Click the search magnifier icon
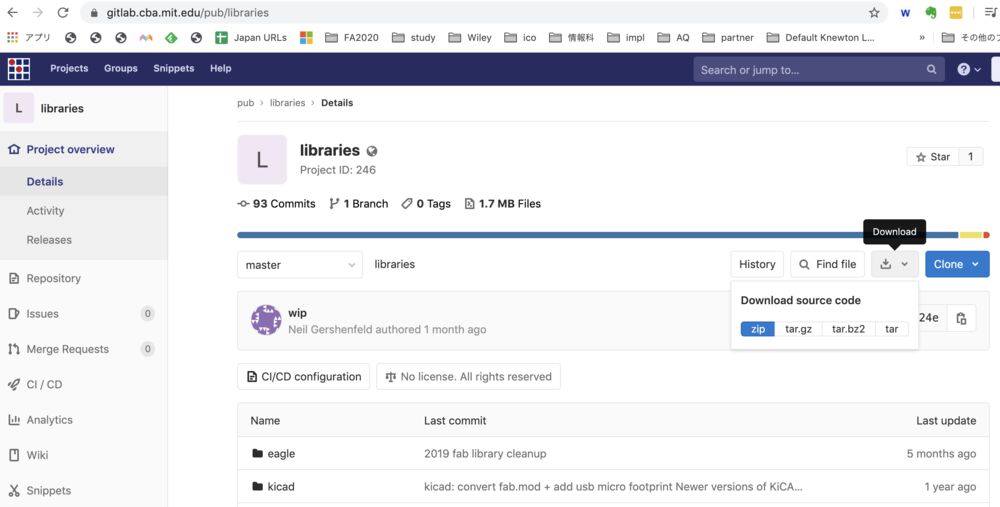Viewport: 1000px width, 507px height. 931,70
